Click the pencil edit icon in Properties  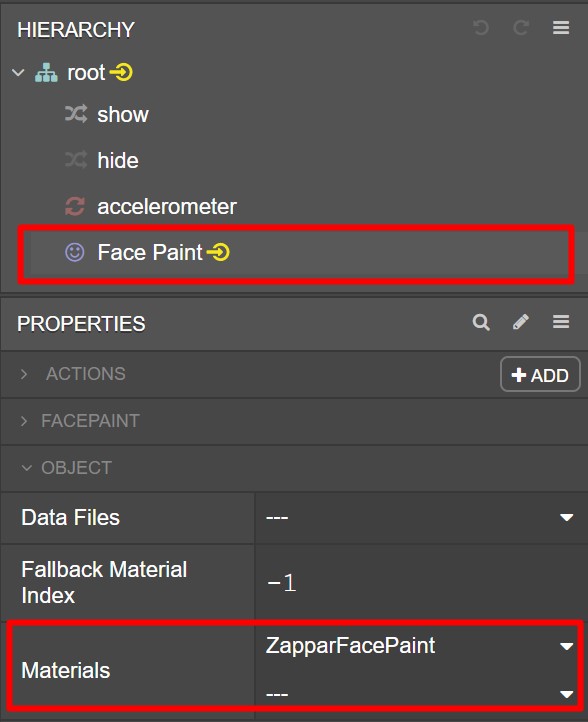521,322
